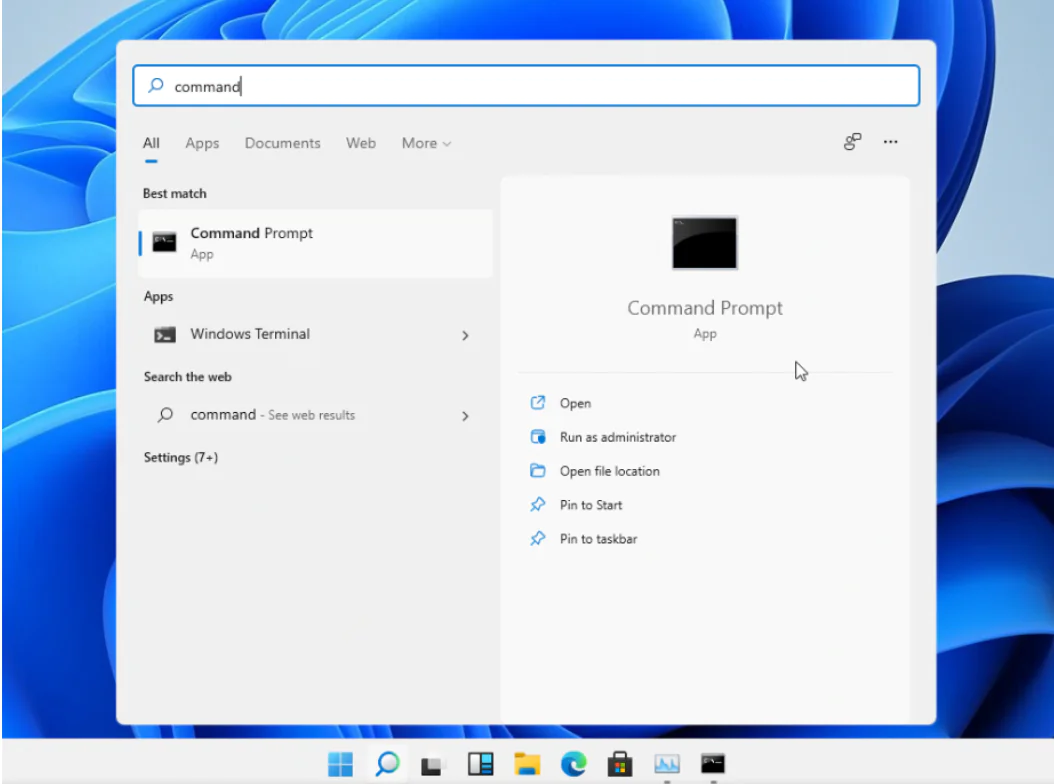Select the Documents filter tab
1054x784 pixels.
[282, 143]
